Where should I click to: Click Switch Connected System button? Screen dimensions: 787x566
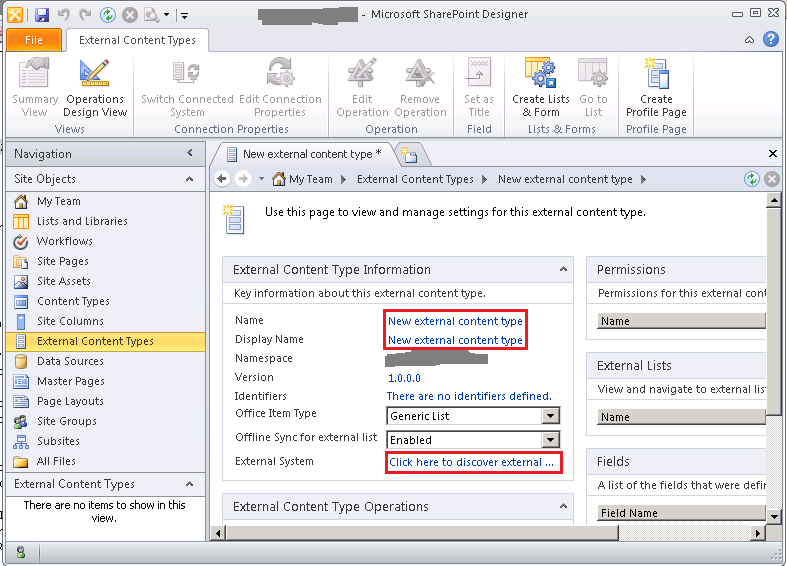click(187, 87)
